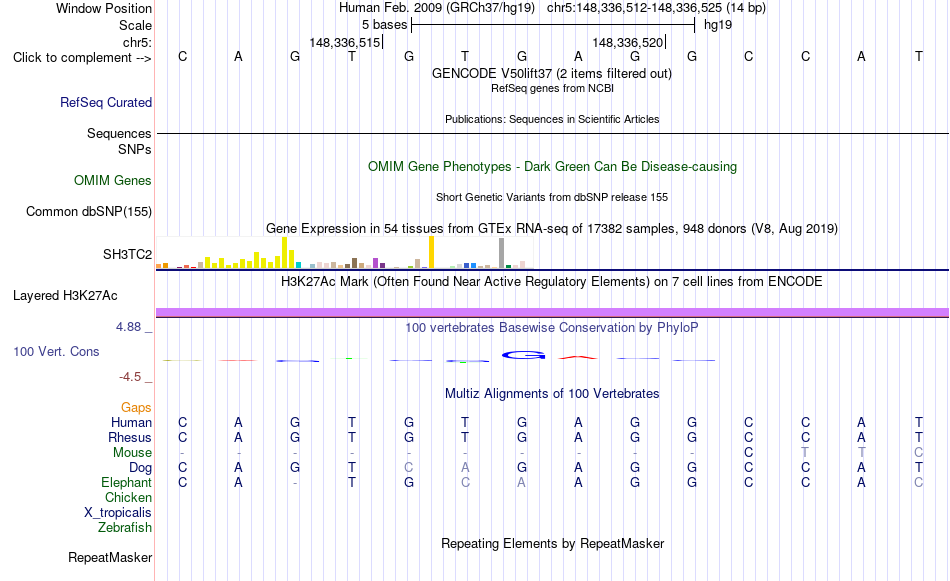Select the Zebrafish alignment row label
The image size is (950, 581).
pos(125,528)
